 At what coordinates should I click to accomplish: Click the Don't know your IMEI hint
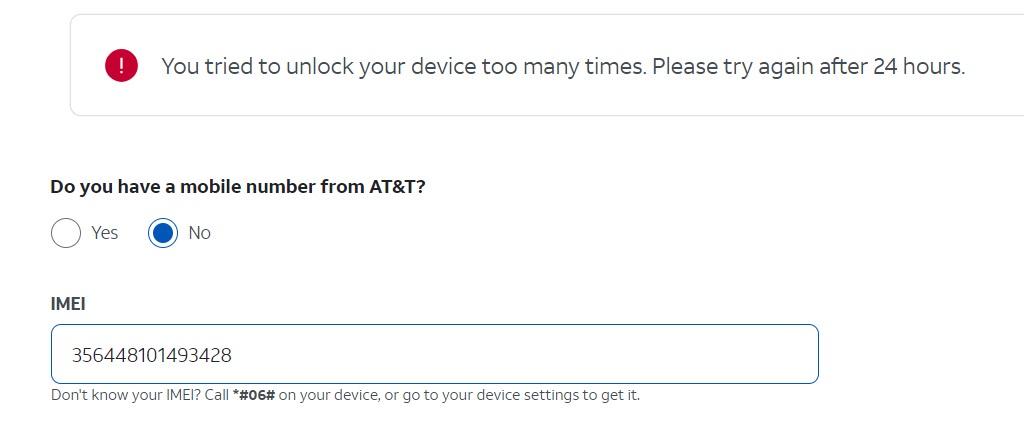tap(345, 395)
